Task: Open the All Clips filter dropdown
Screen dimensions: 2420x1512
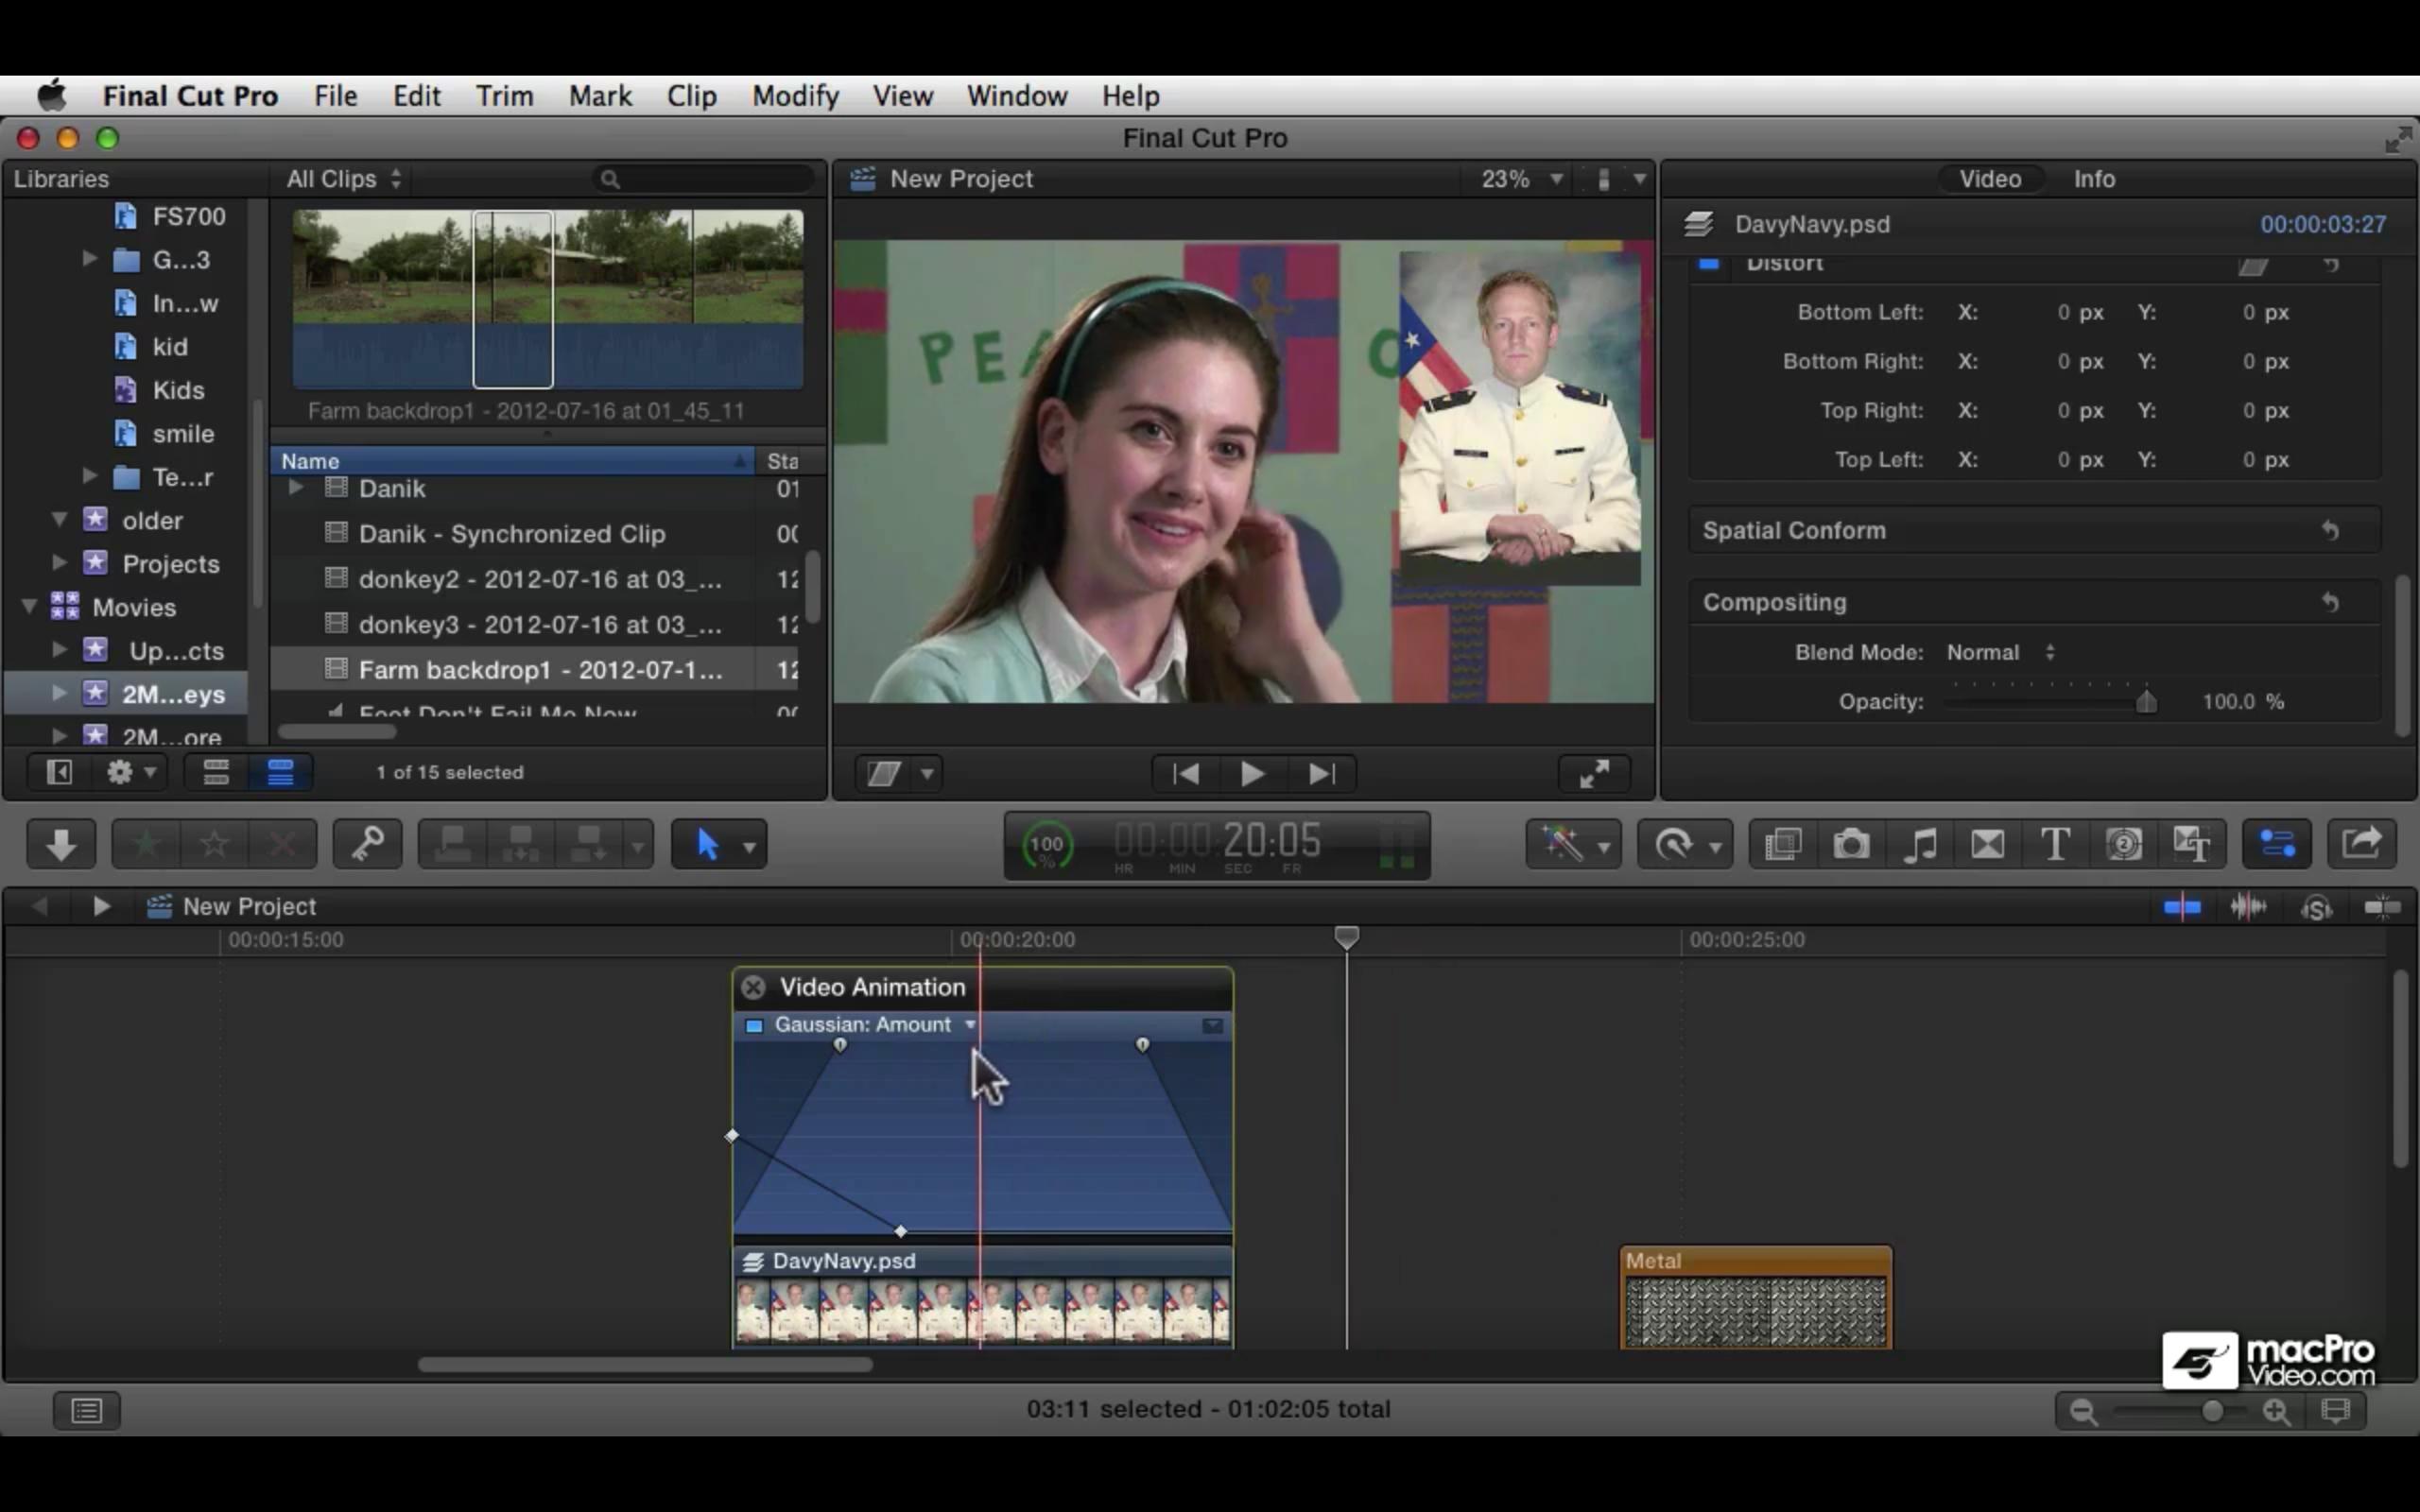Action: tap(343, 179)
